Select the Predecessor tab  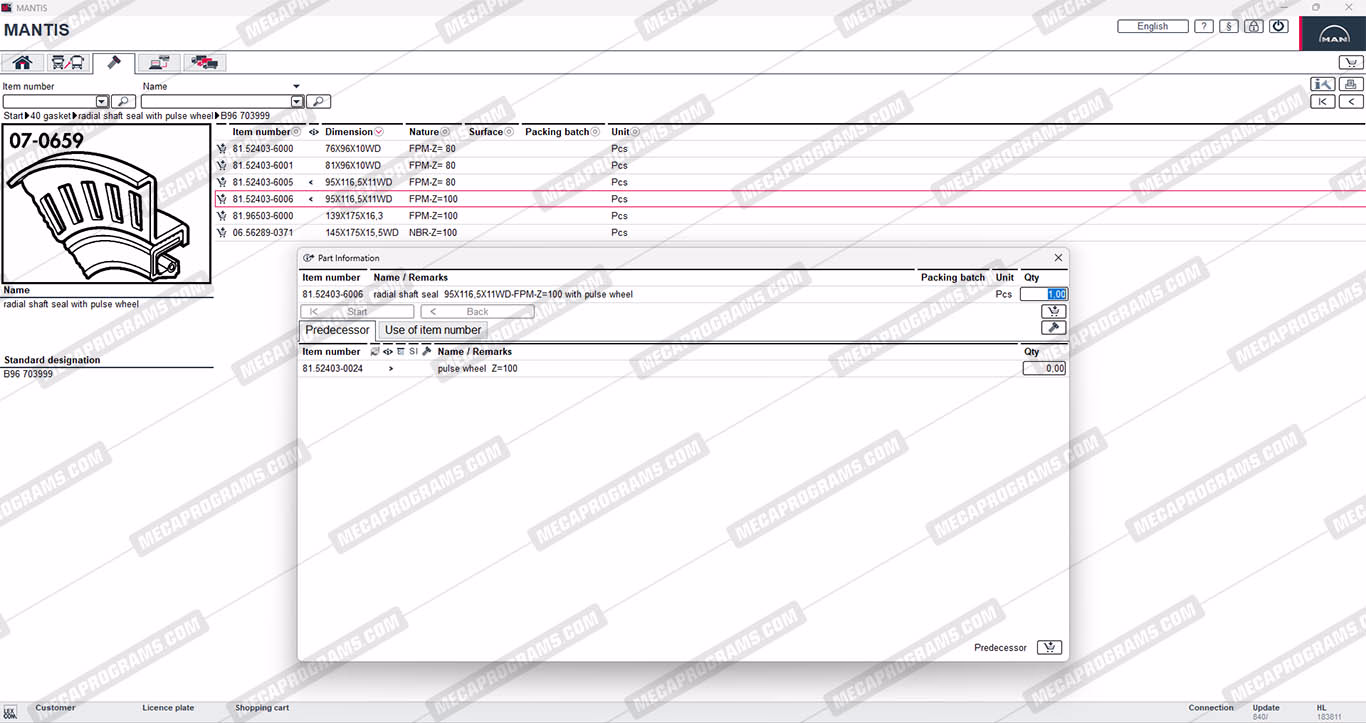pyautogui.click(x=337, y=330)
